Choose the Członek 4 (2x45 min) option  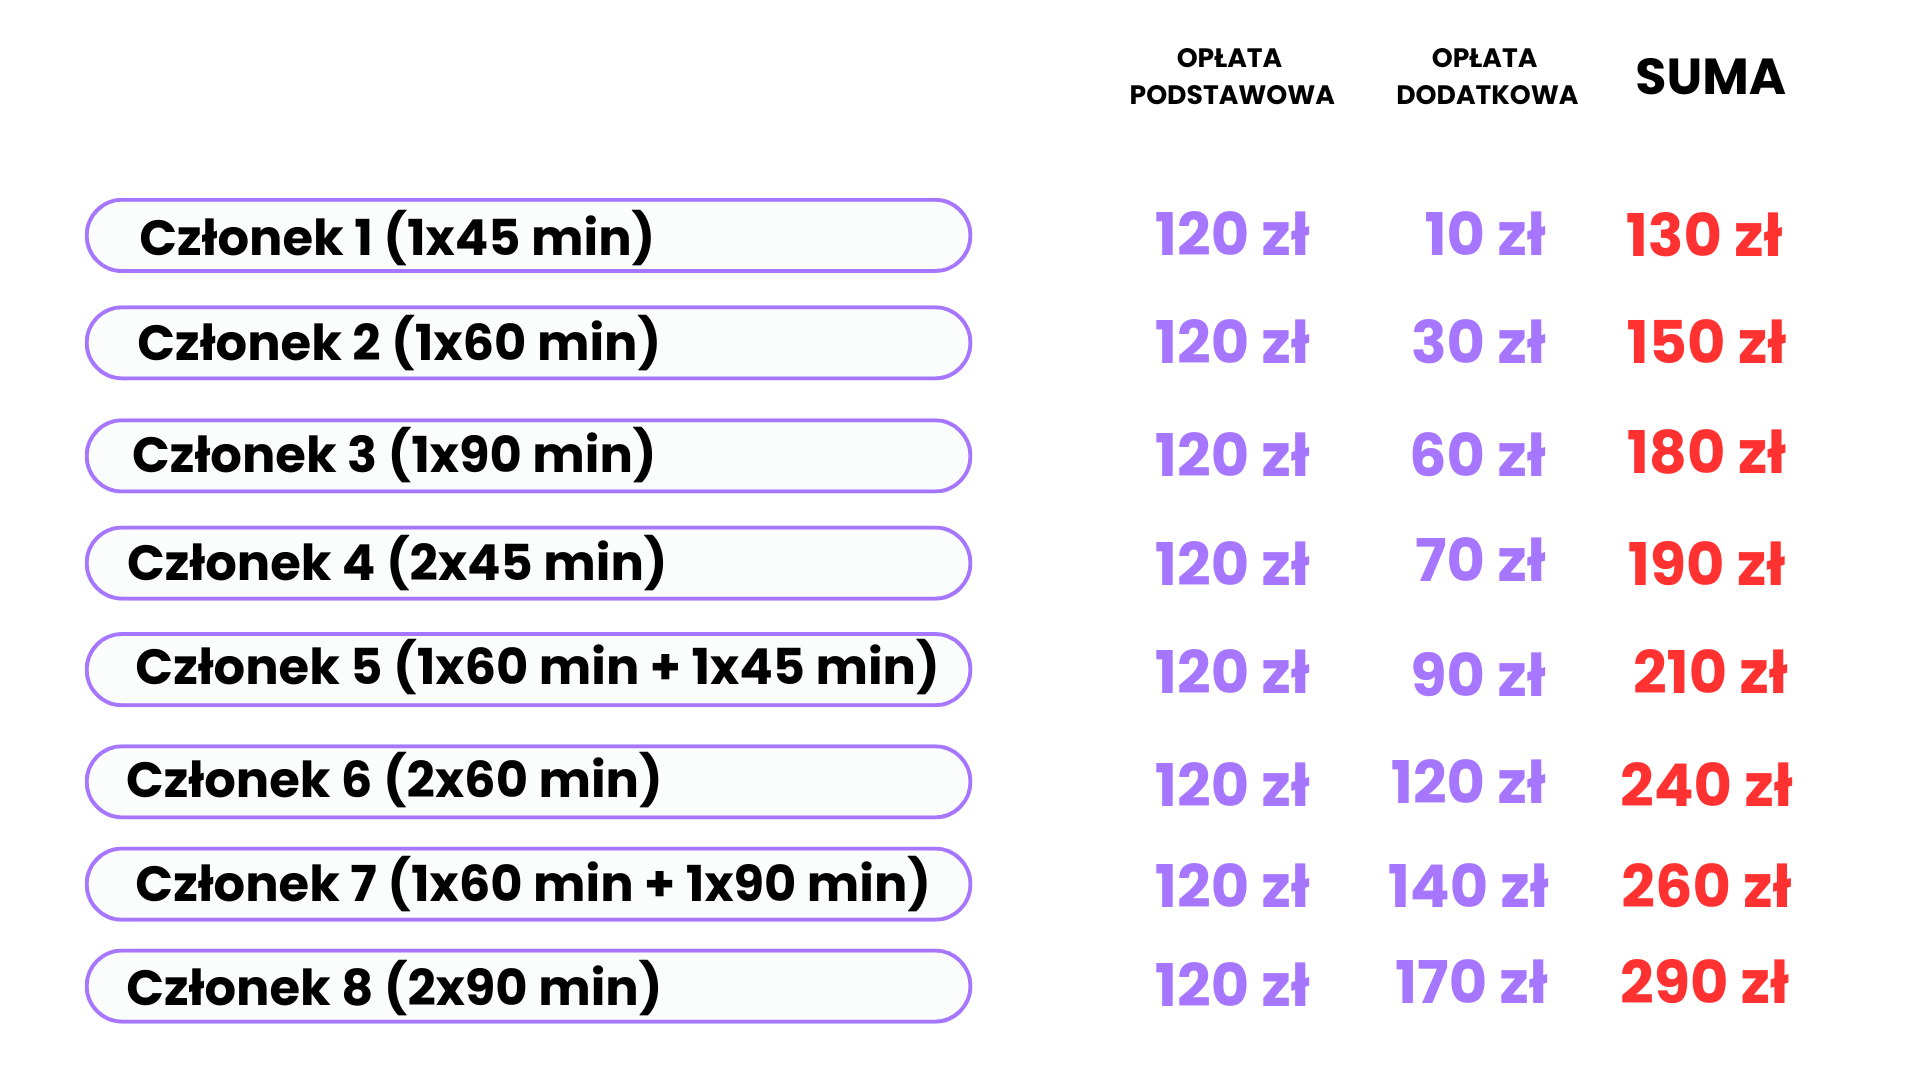tap(528, 563)
